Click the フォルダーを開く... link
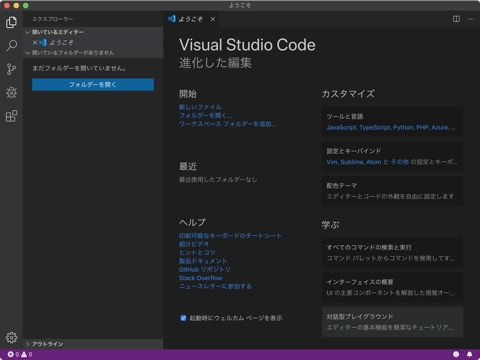480x360 pixels. coord(206,115)
